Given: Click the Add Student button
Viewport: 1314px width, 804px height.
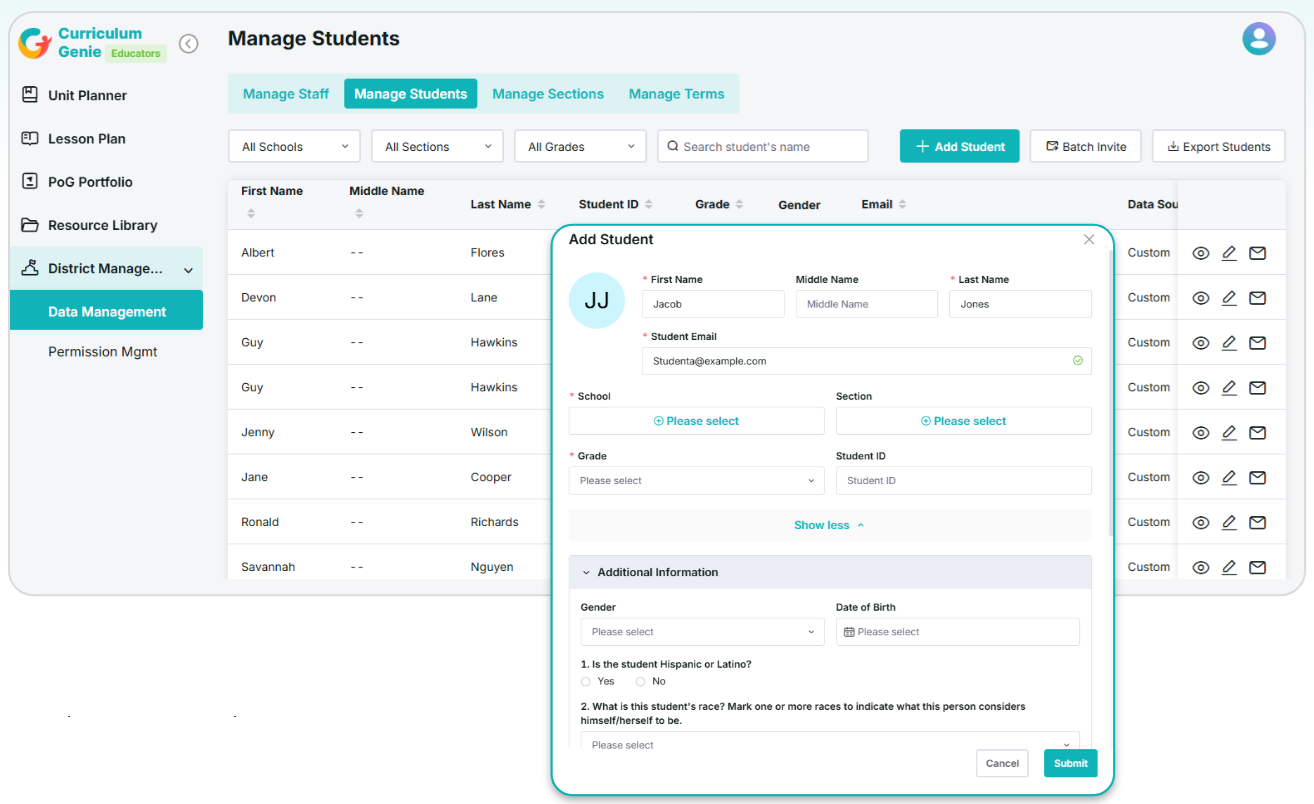Looking at the screenshot, I should [960, 146].
